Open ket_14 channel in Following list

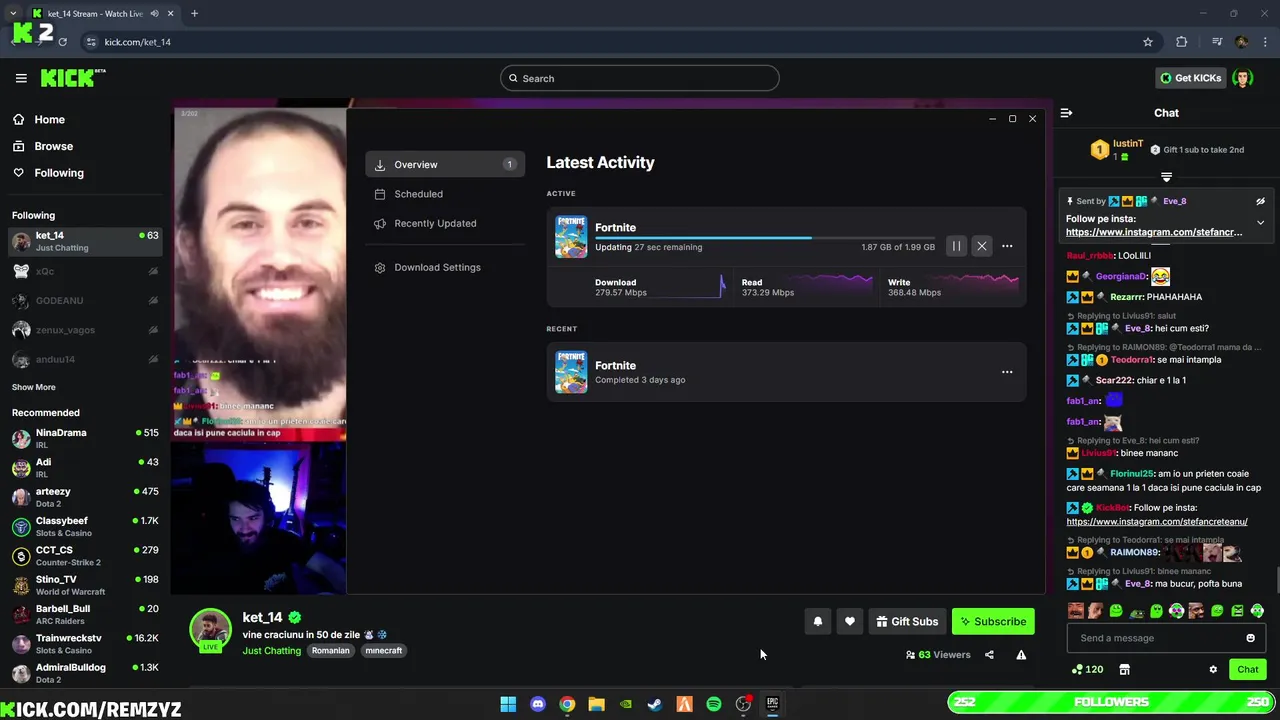point(85,241)
